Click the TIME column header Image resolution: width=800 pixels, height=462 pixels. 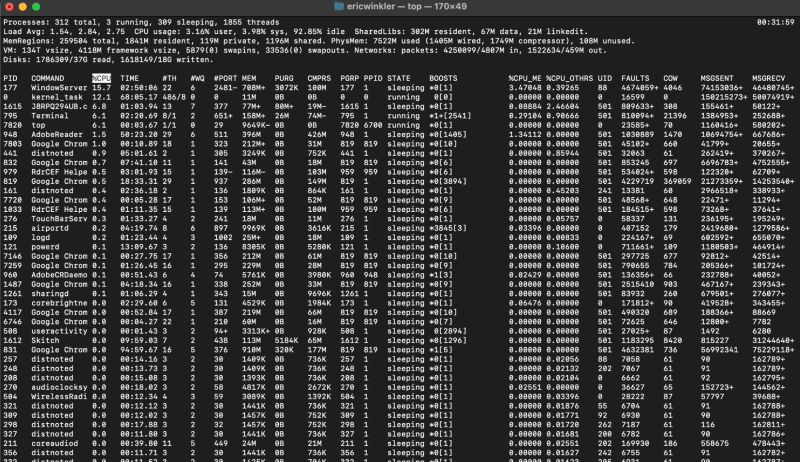[x=130, y=78]
